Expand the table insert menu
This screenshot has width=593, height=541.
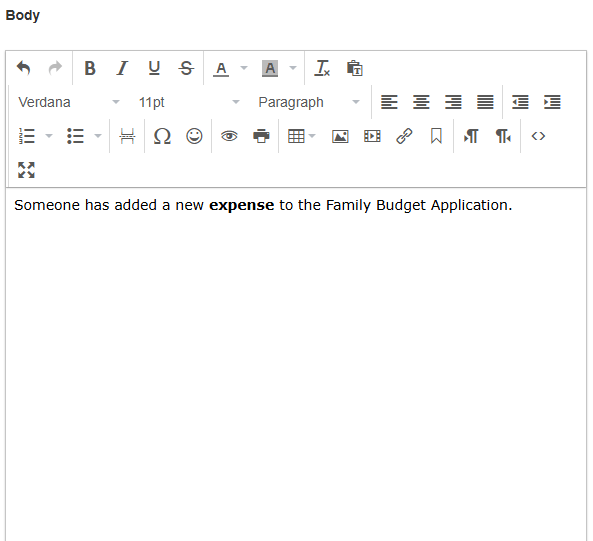tap(312, 136)
